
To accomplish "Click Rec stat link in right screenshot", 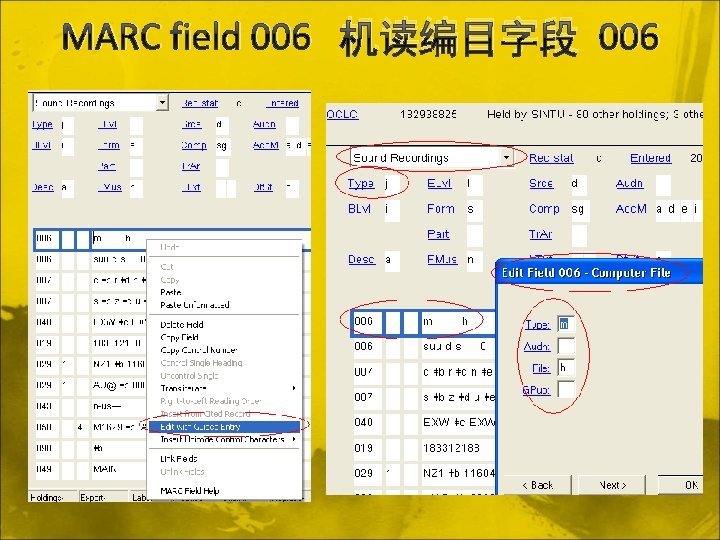I will point(551,158).
